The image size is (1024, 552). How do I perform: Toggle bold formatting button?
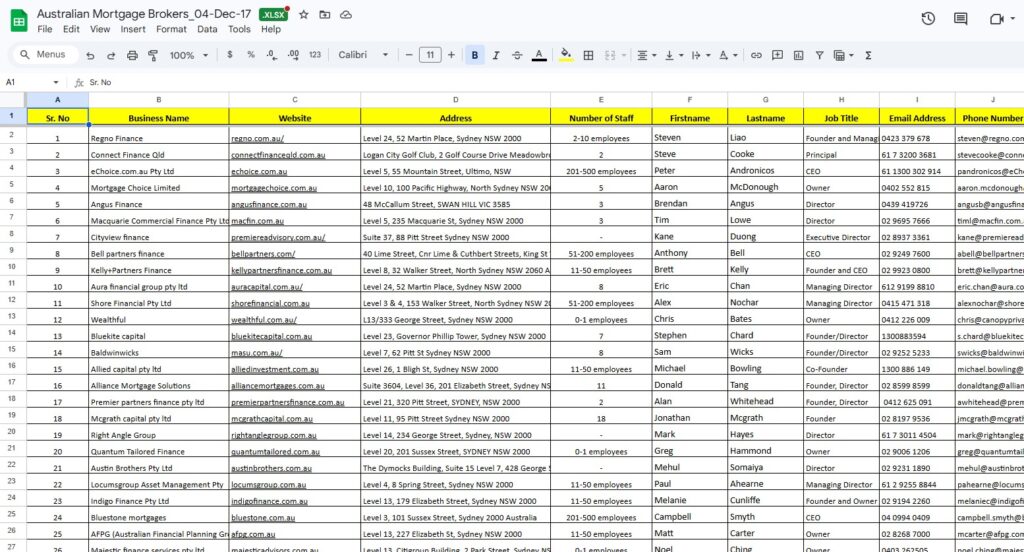[x=475, y=56]
